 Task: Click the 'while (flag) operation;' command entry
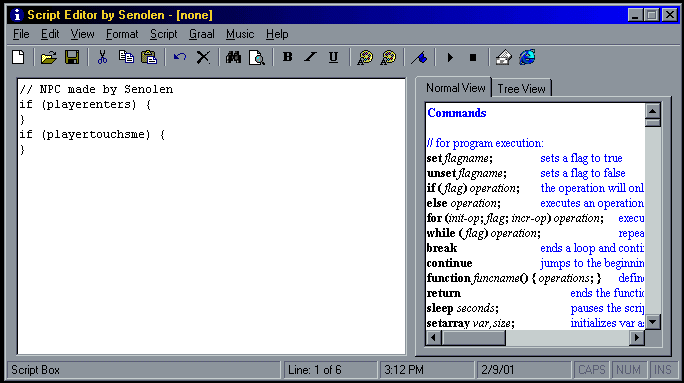pyautogui.click(x=484, y=233)
